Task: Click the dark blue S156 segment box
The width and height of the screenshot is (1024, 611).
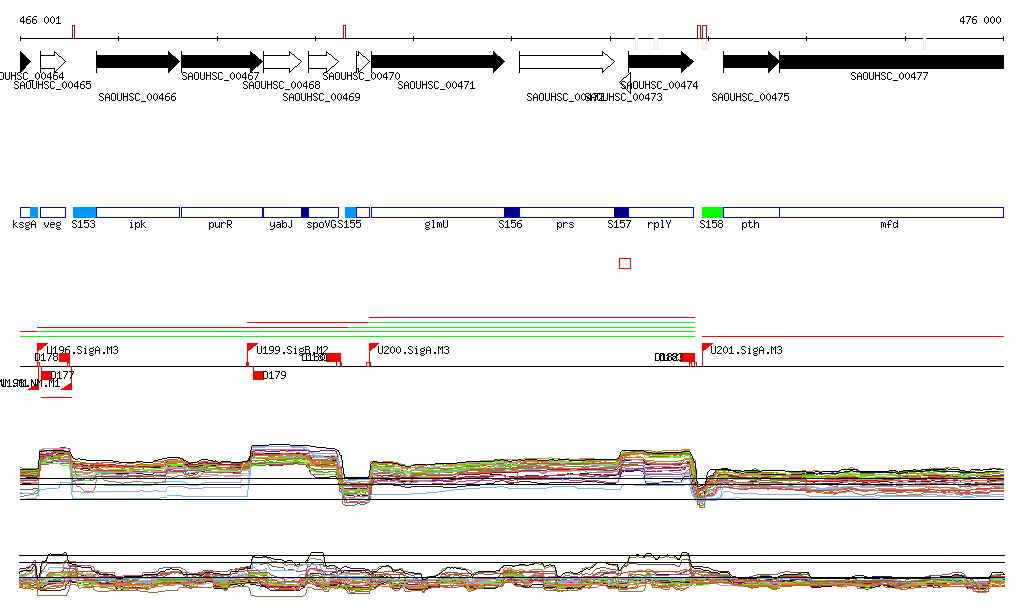Action: point(512,213)
